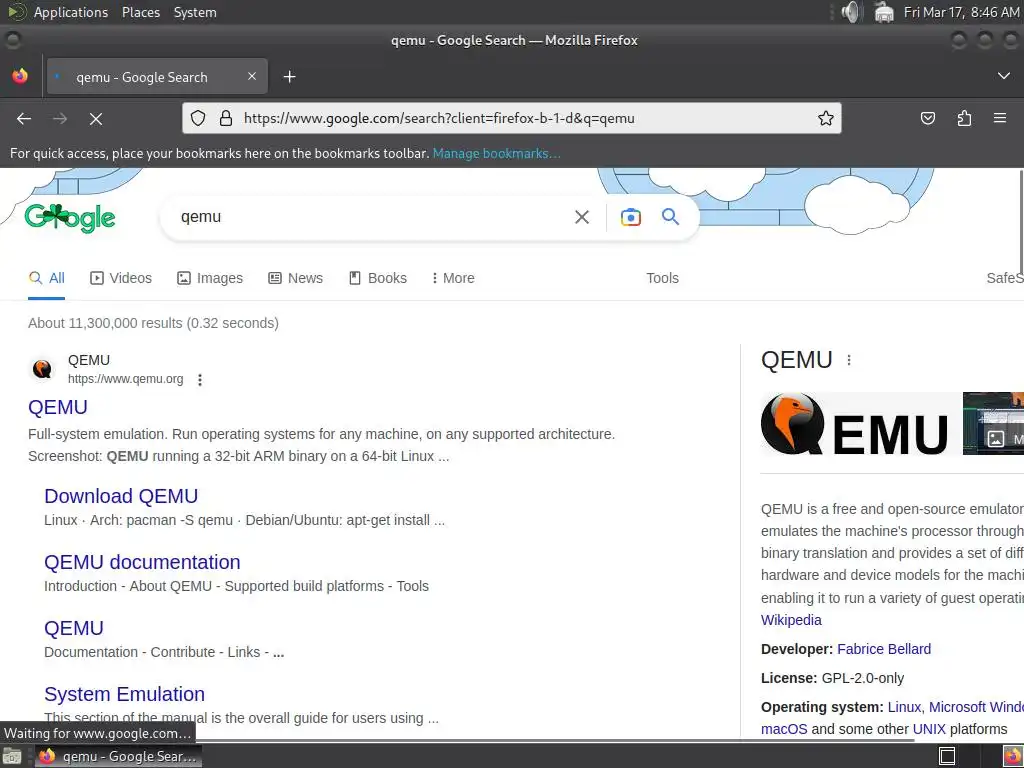Open the Linux operating system link
Viewport: 1024px width, 768px height.
(x=904, y=707)
